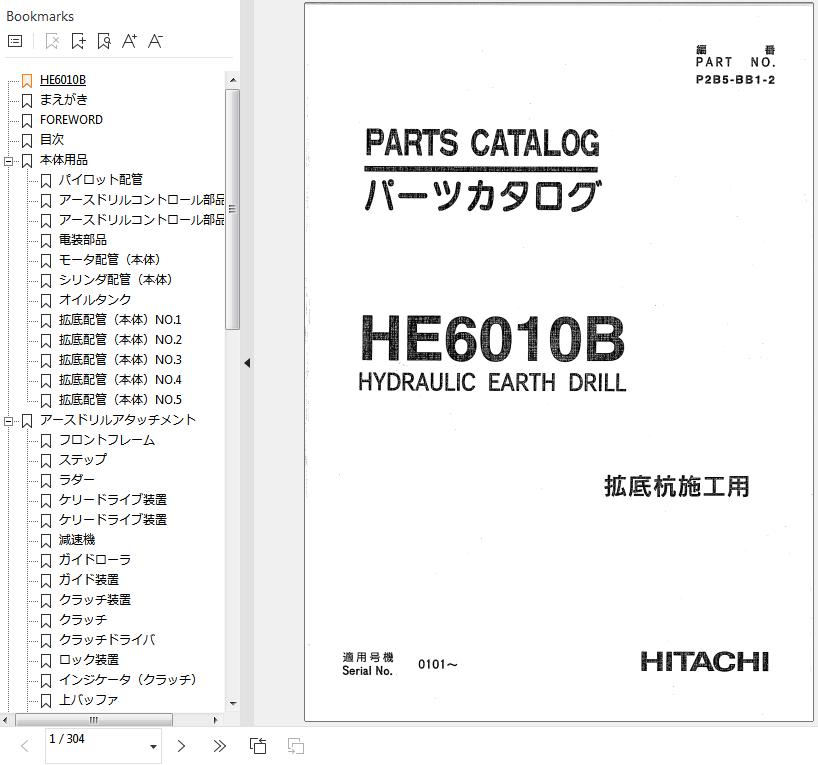Image resolution: width=818 pixels, height=765 pixels.
Task: Open the ステップ bookmark
Action: click(x=82, y=460)
